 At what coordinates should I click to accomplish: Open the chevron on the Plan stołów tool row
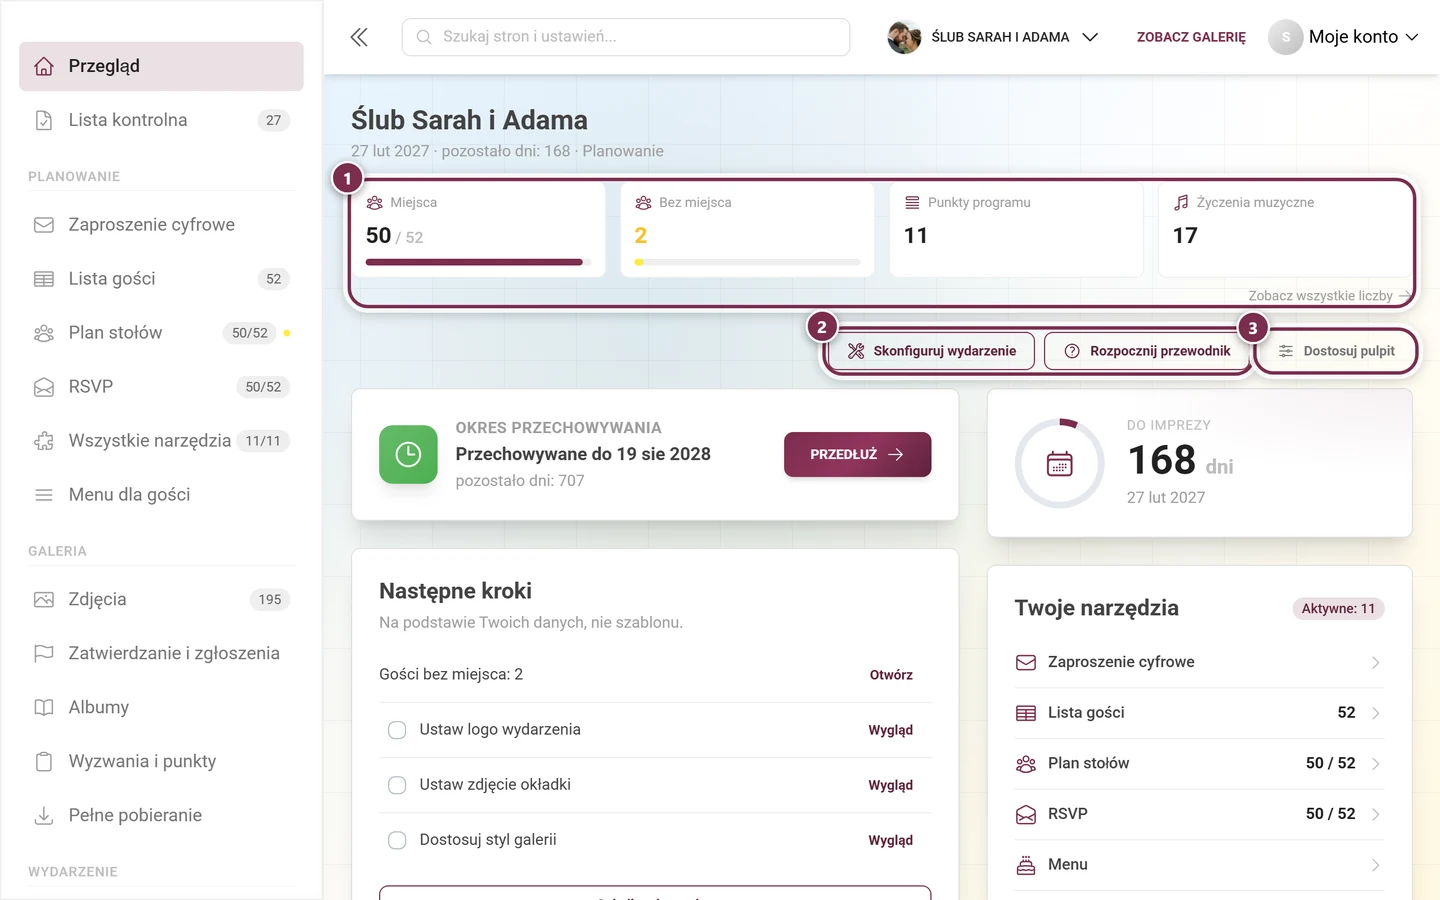1376,764
